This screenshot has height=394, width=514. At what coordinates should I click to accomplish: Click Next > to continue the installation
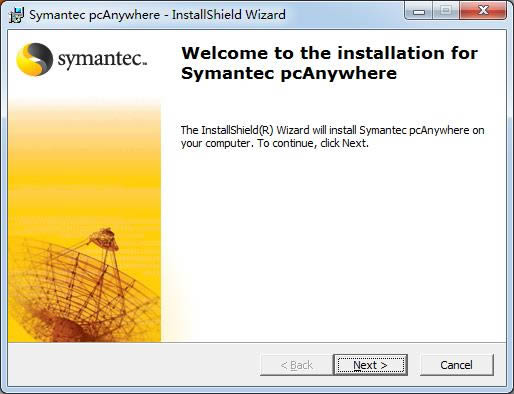370,365
